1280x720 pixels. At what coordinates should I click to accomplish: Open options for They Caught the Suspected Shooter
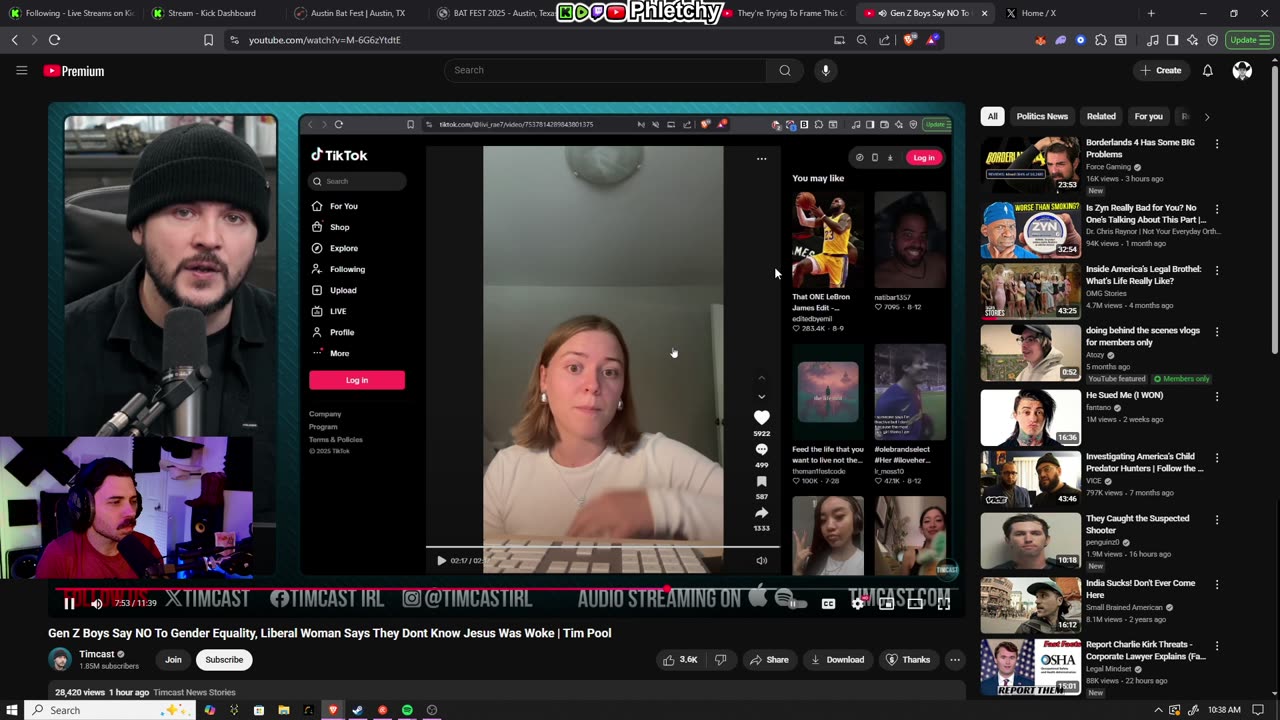point(1216,520)
